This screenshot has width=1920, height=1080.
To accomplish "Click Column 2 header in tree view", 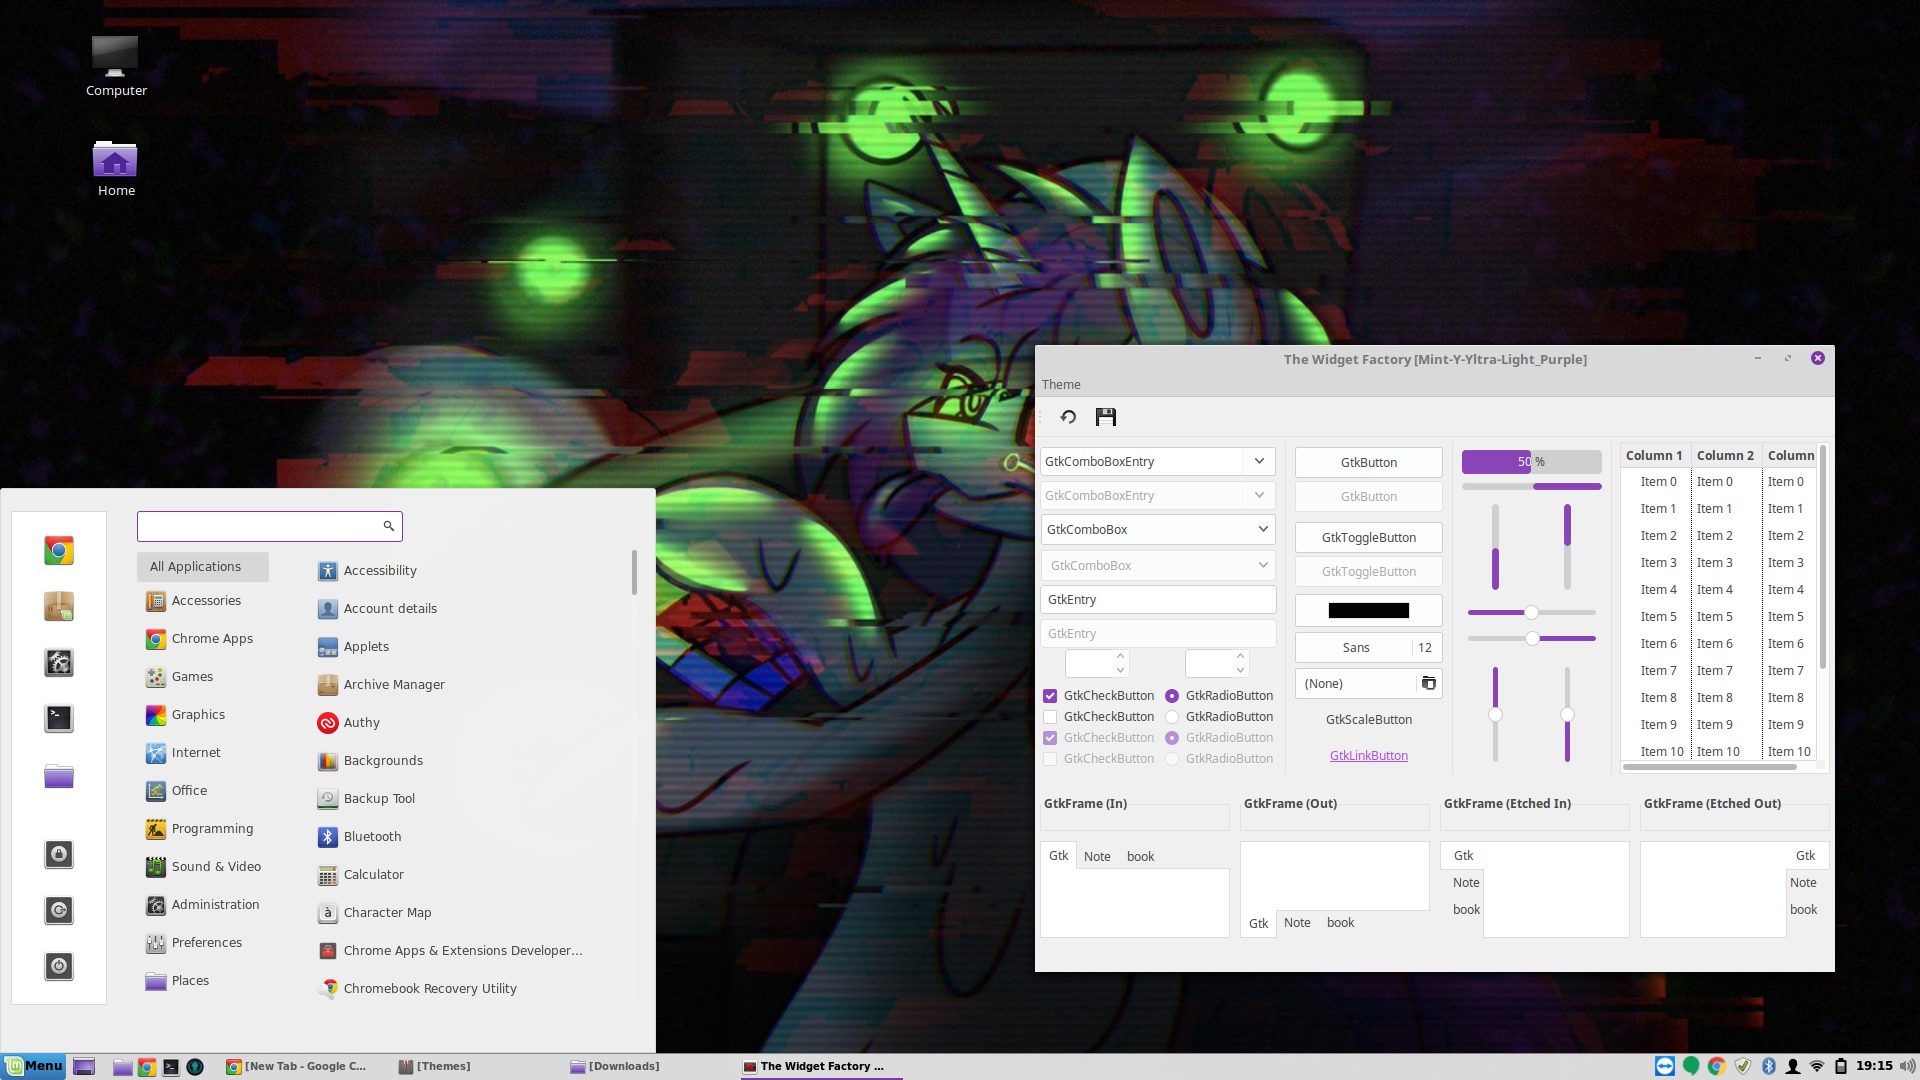I will click(1725, 455).
